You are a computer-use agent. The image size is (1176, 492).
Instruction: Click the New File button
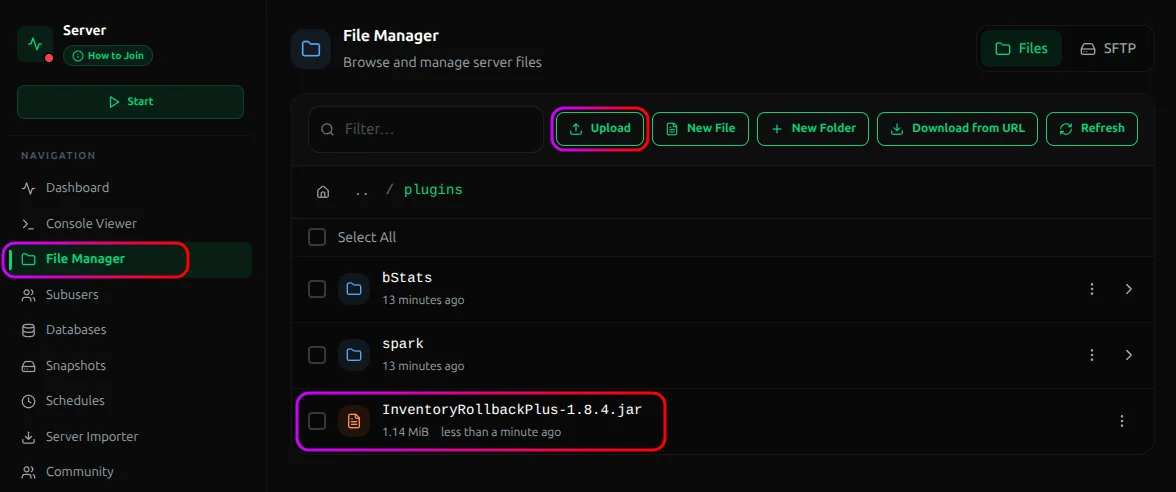[x=700, y=128]
